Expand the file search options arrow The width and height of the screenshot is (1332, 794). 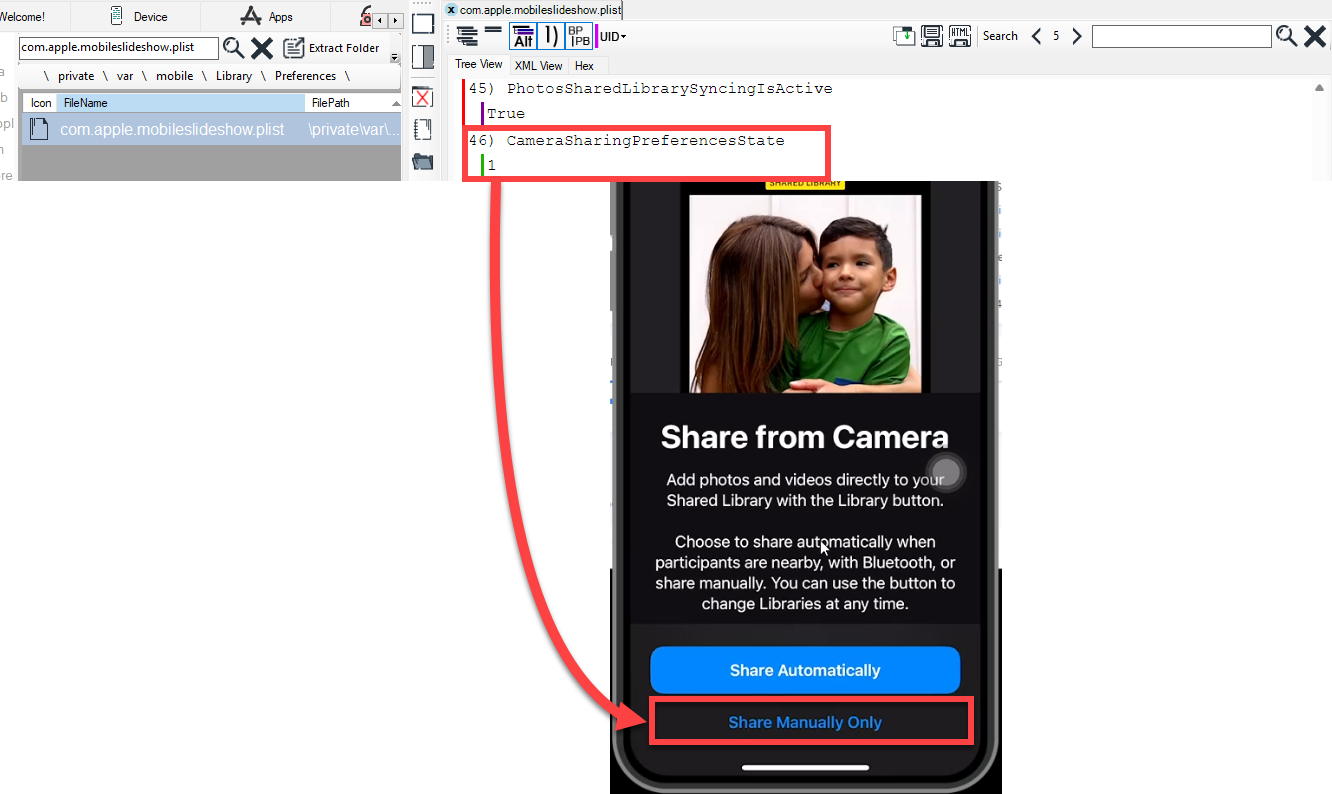(x=394, y=58)
